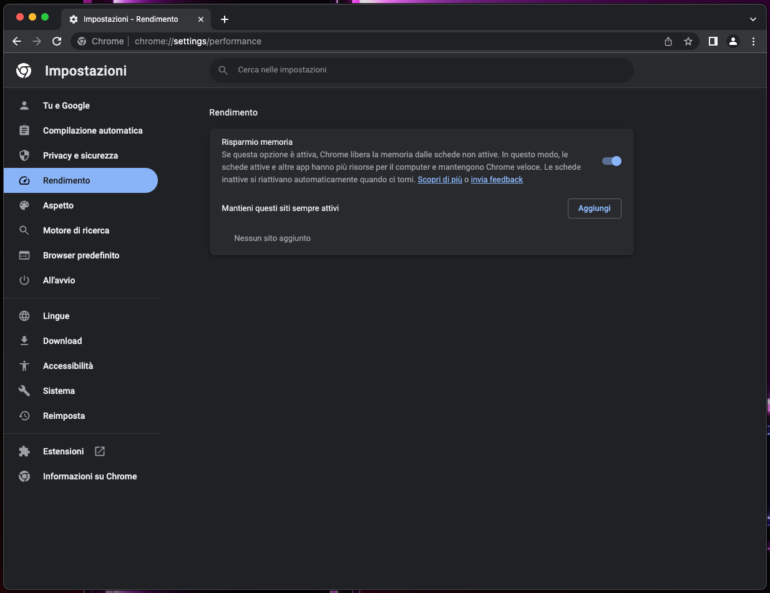This screenshot has height=593, width=770.
Task: Click the Rendimento section heading
Action: (x=233, y=112)
